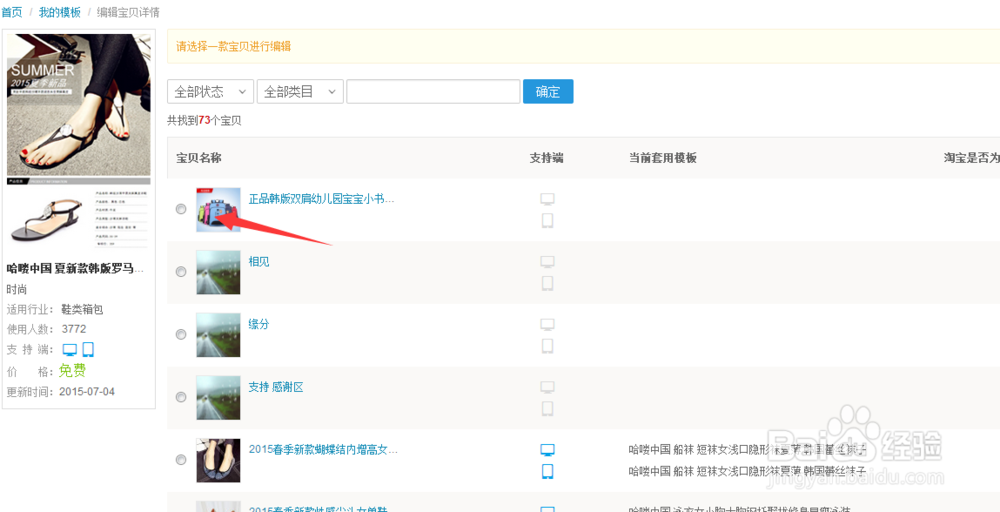Screen dimensions: 1000x512
Task: Click mobile icon in 支持 感谢区 row
Action: click(x=547, y=408)
